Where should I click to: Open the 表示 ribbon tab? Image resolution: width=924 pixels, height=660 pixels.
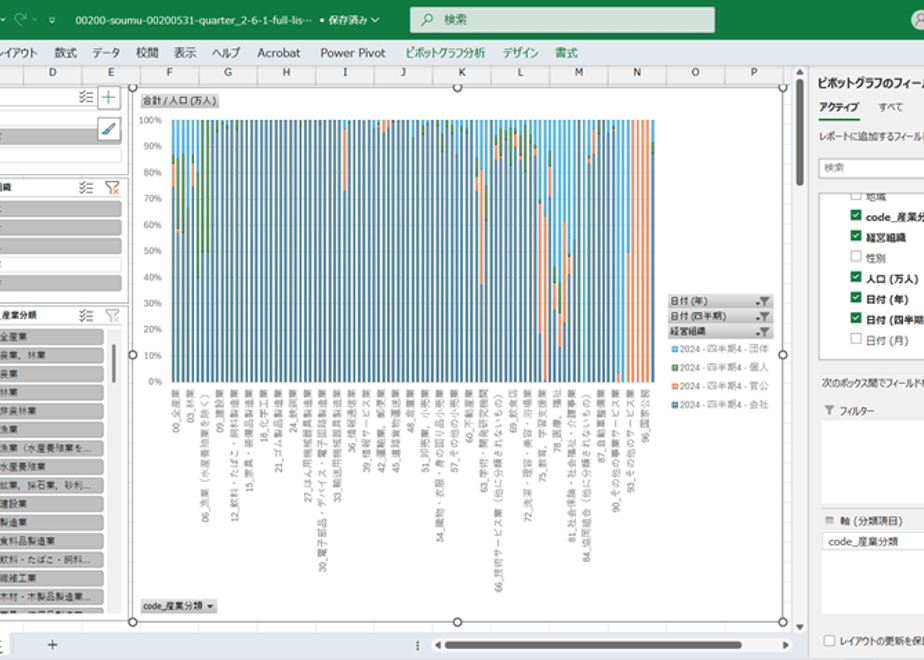tap(185, 53)
